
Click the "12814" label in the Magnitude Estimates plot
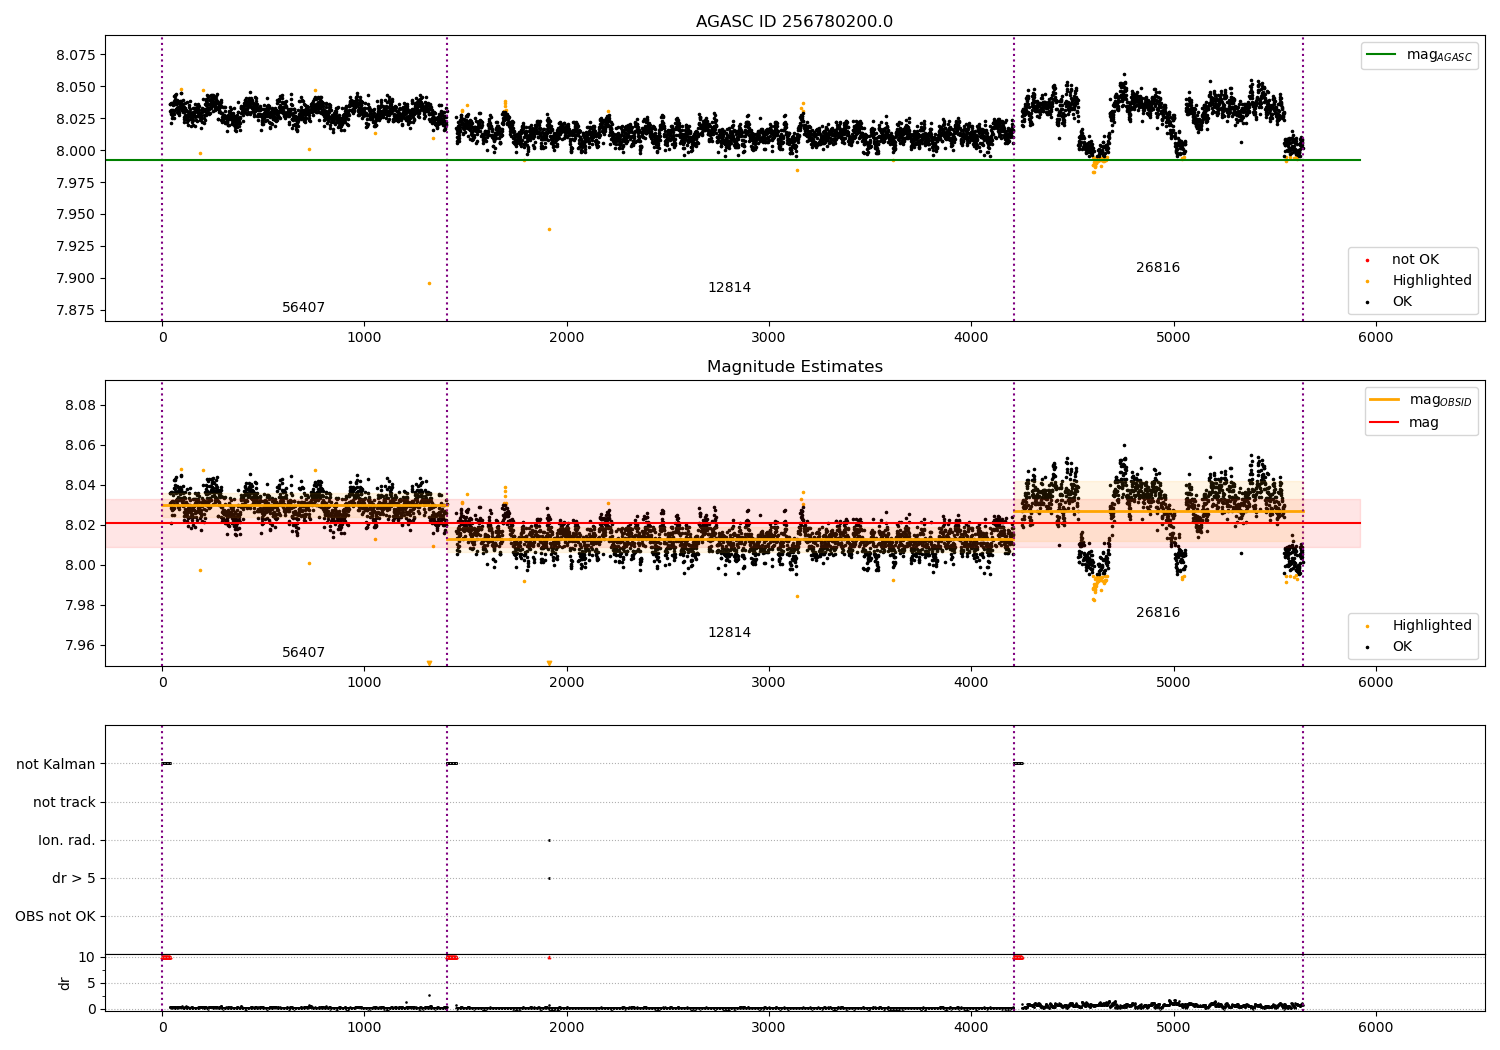coord(729,633)
